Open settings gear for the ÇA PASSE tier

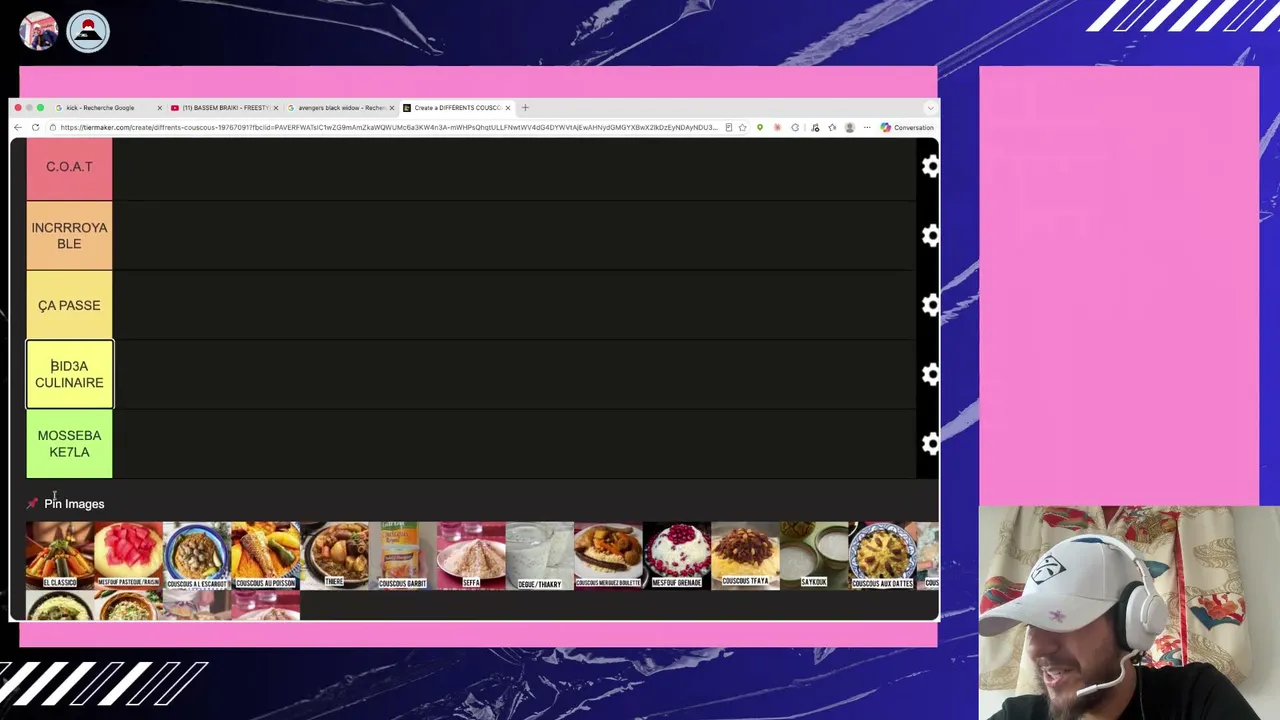coord(930,305)
